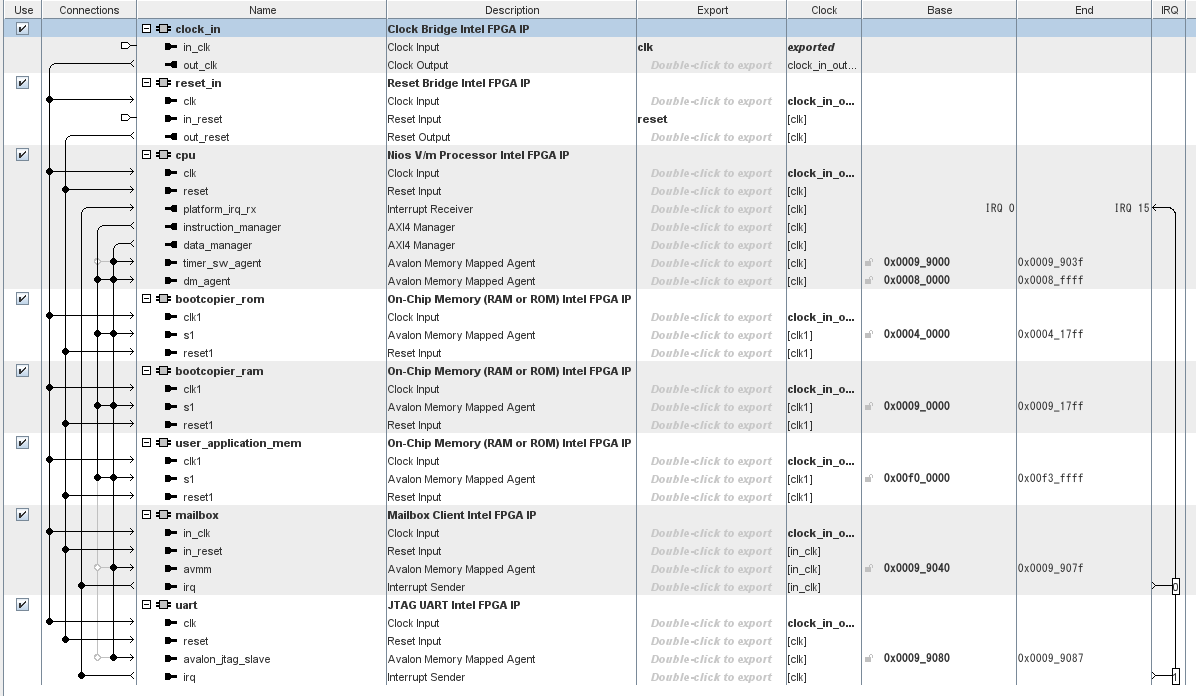The width and height of the screenshot is (1196, 696).
Task: Select the end address 0x00f3_ffff
Action: [1050, 478]
